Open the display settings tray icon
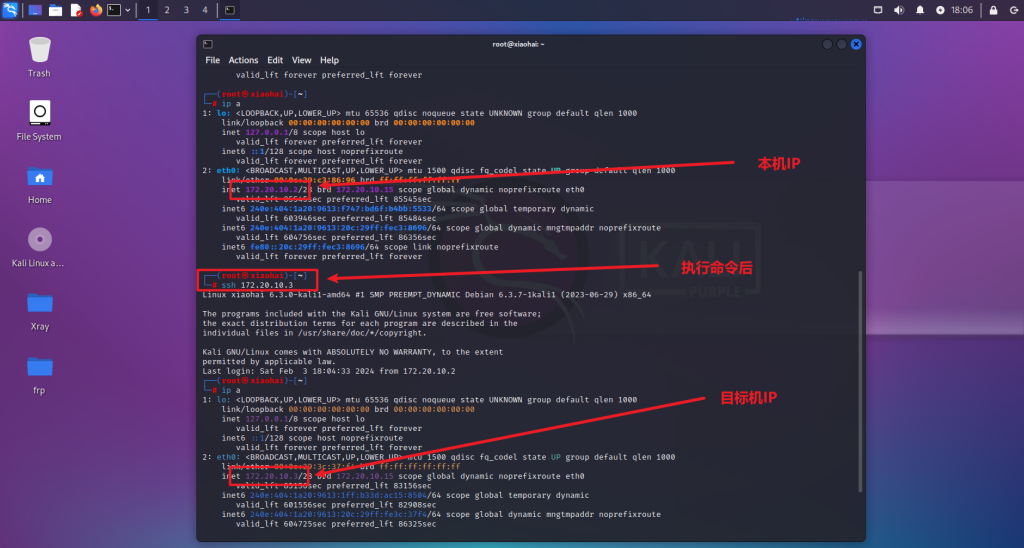 (878, 10)
